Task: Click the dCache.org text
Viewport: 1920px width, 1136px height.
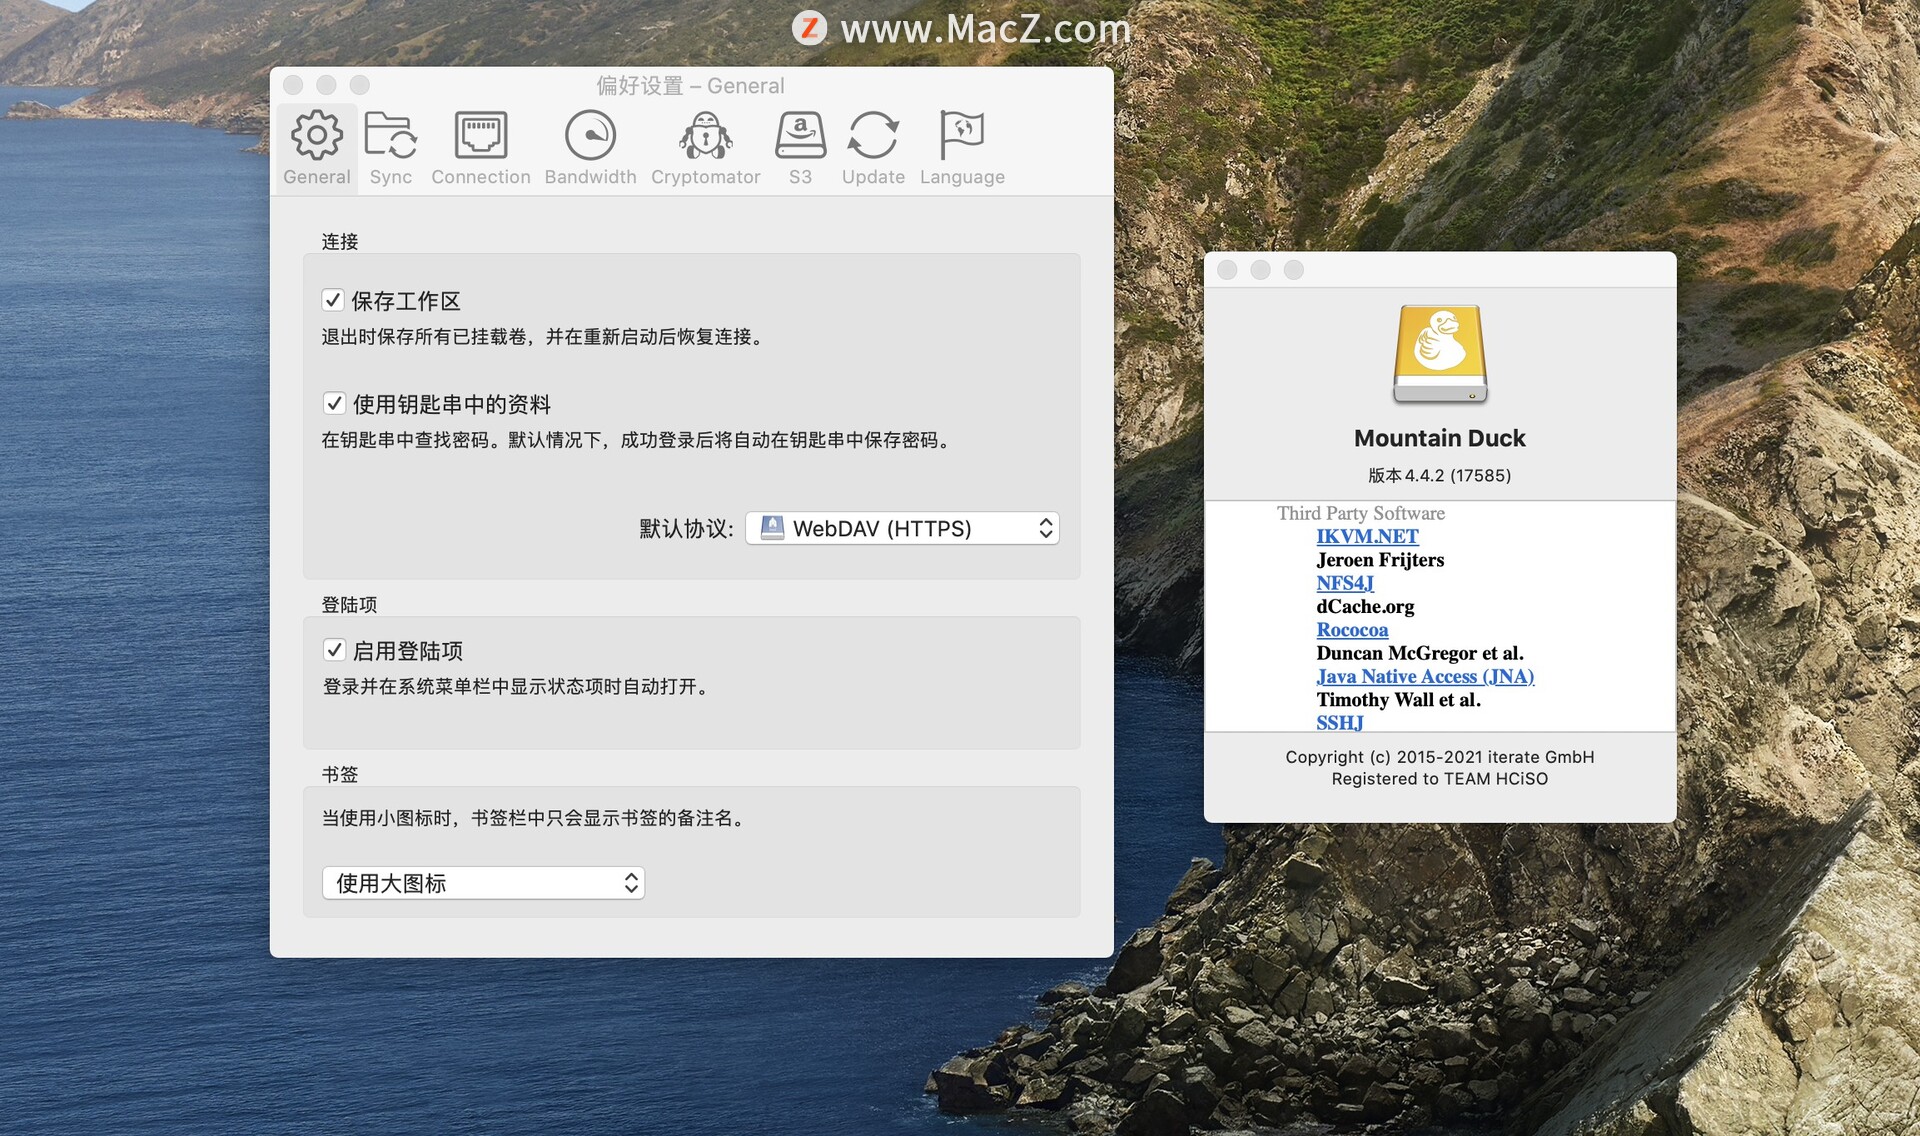Action: tap(1365, 606)
